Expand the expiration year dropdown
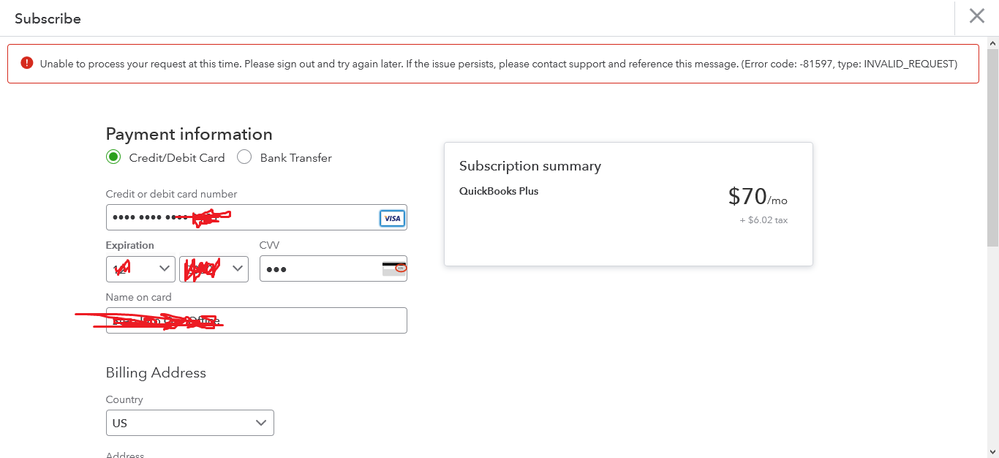Image resolution: width=999 pixels, height=458 pixels. click(x=214, y=268)
